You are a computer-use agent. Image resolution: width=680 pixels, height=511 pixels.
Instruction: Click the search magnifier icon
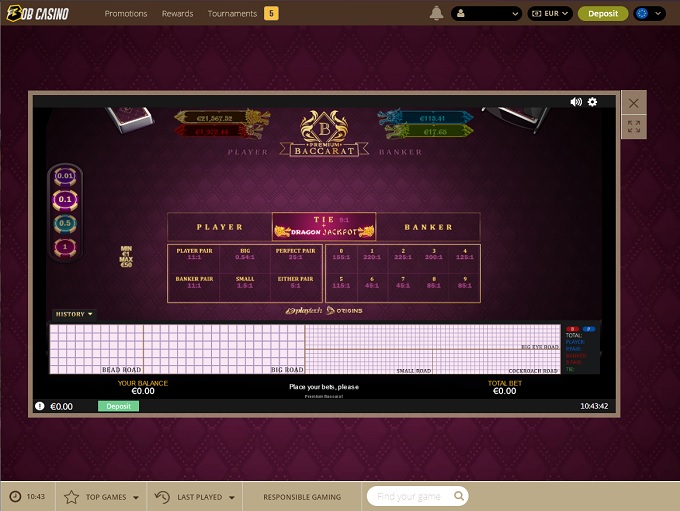point(459,496)
